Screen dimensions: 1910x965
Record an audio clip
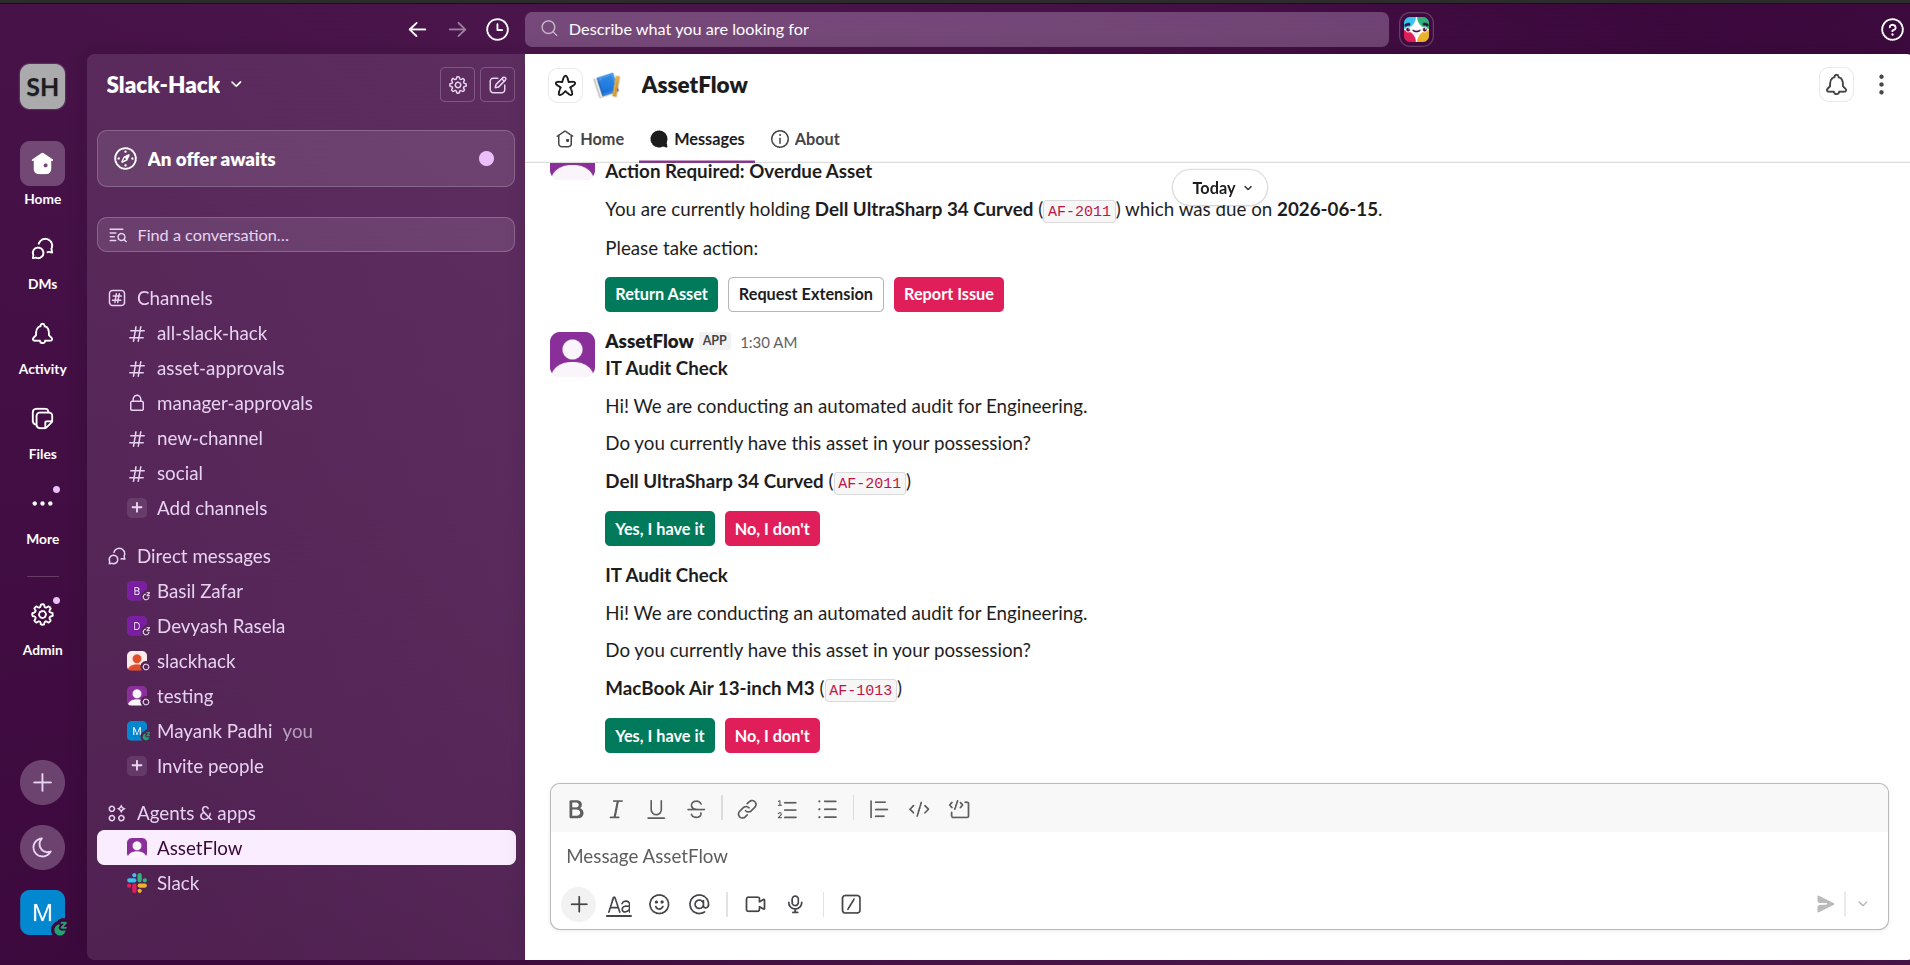[795, 904]
